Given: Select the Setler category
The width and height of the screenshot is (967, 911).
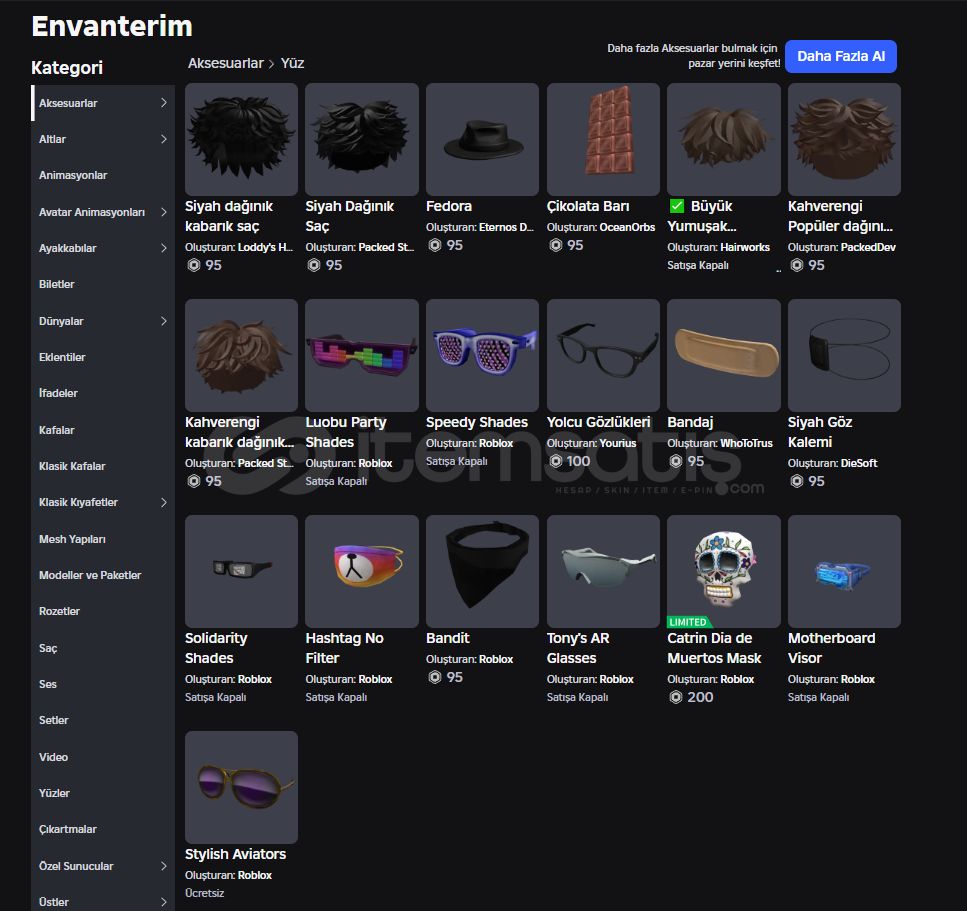Looking at the screenshot, I should click(x=103, y=720).
